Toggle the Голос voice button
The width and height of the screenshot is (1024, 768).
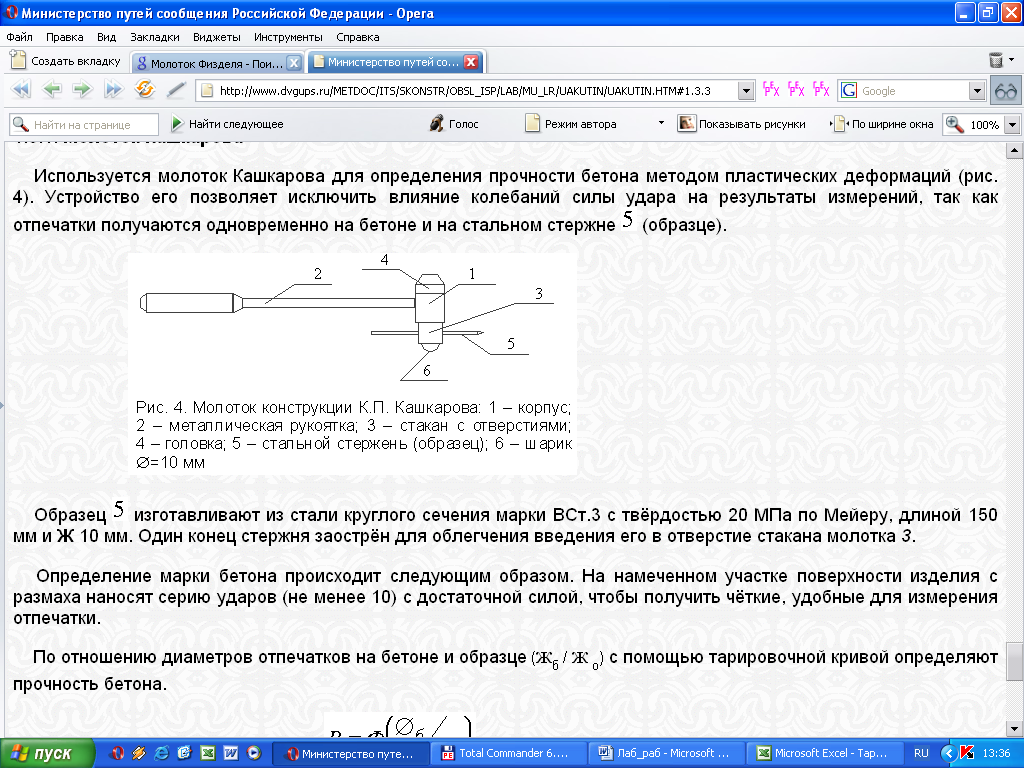click(455, 124)
